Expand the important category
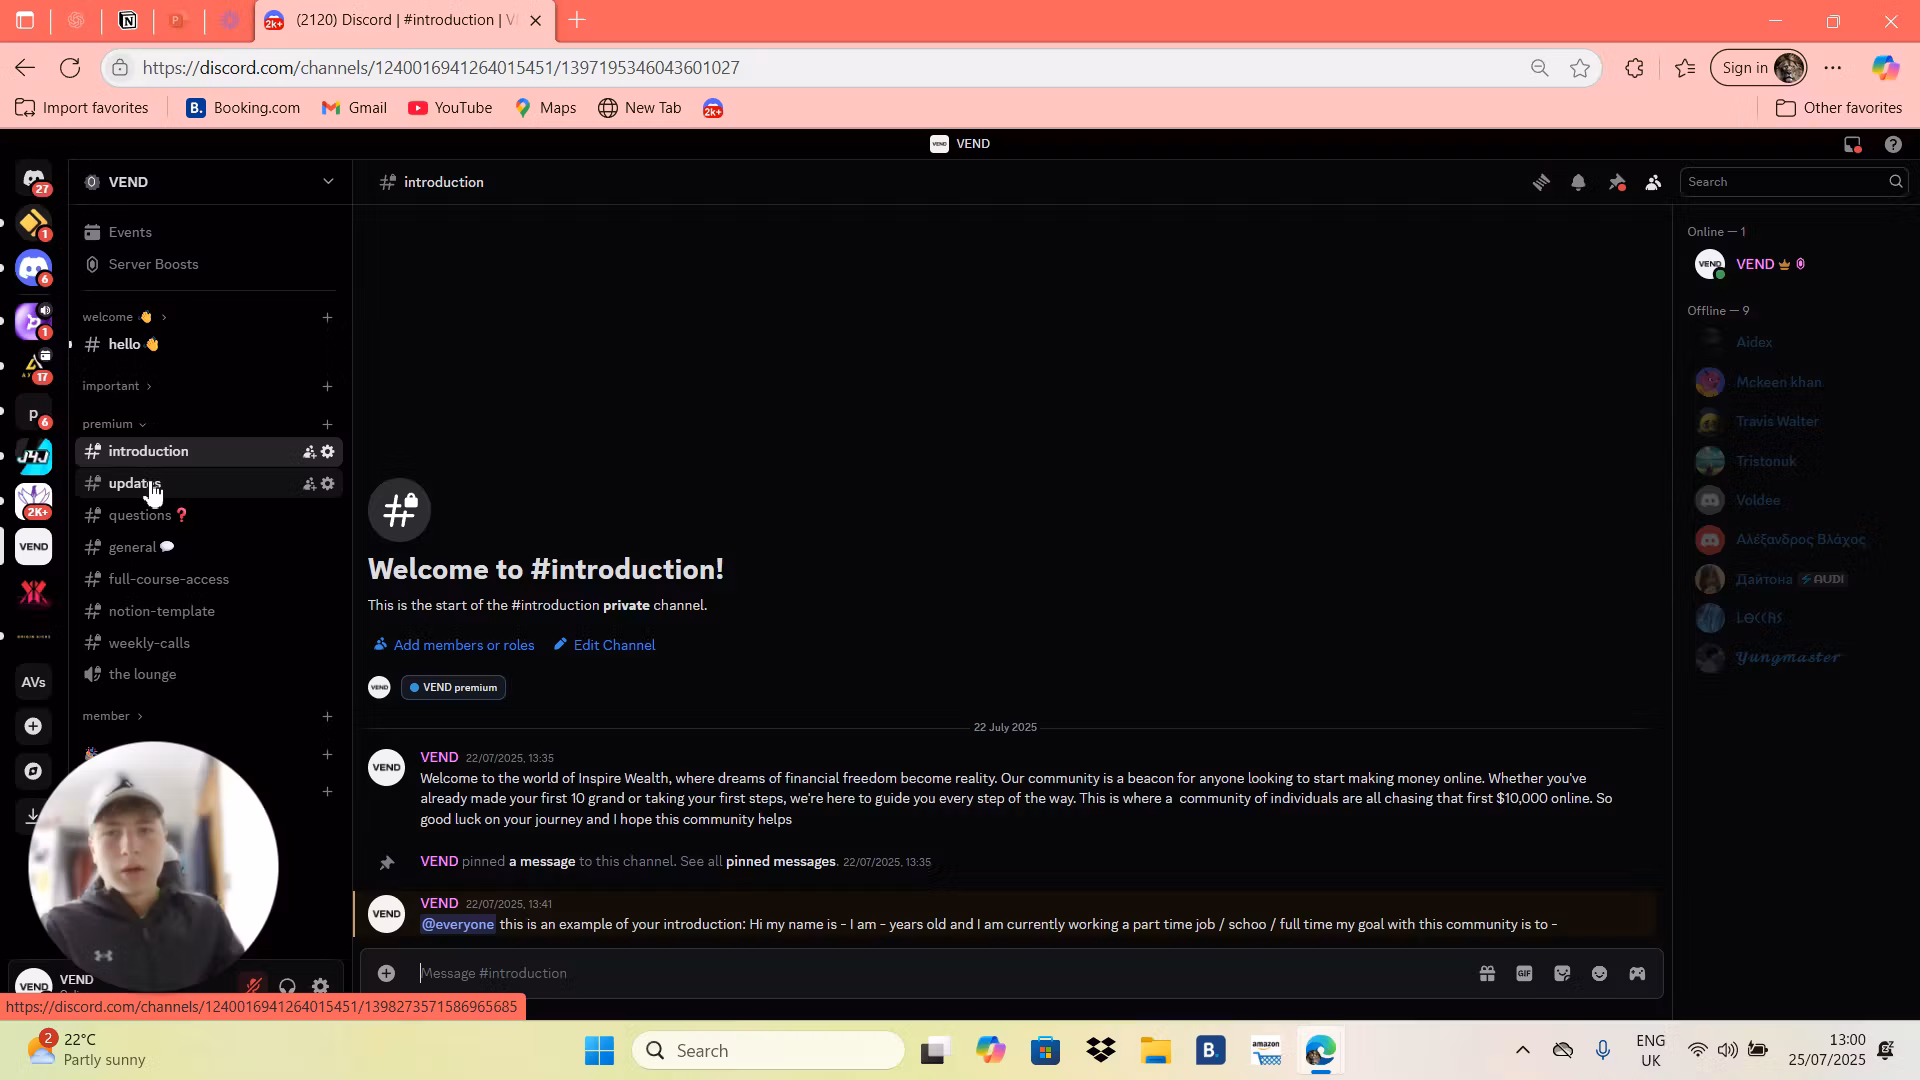Viewport: 1920px width, 1080px height. pos(117,386)
